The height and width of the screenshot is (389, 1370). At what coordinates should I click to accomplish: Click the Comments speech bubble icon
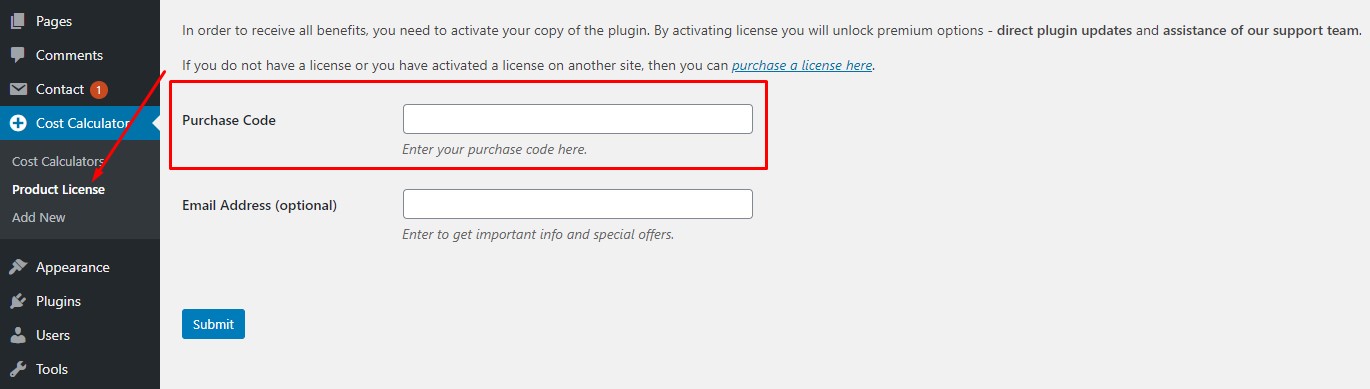click(18, 55)
